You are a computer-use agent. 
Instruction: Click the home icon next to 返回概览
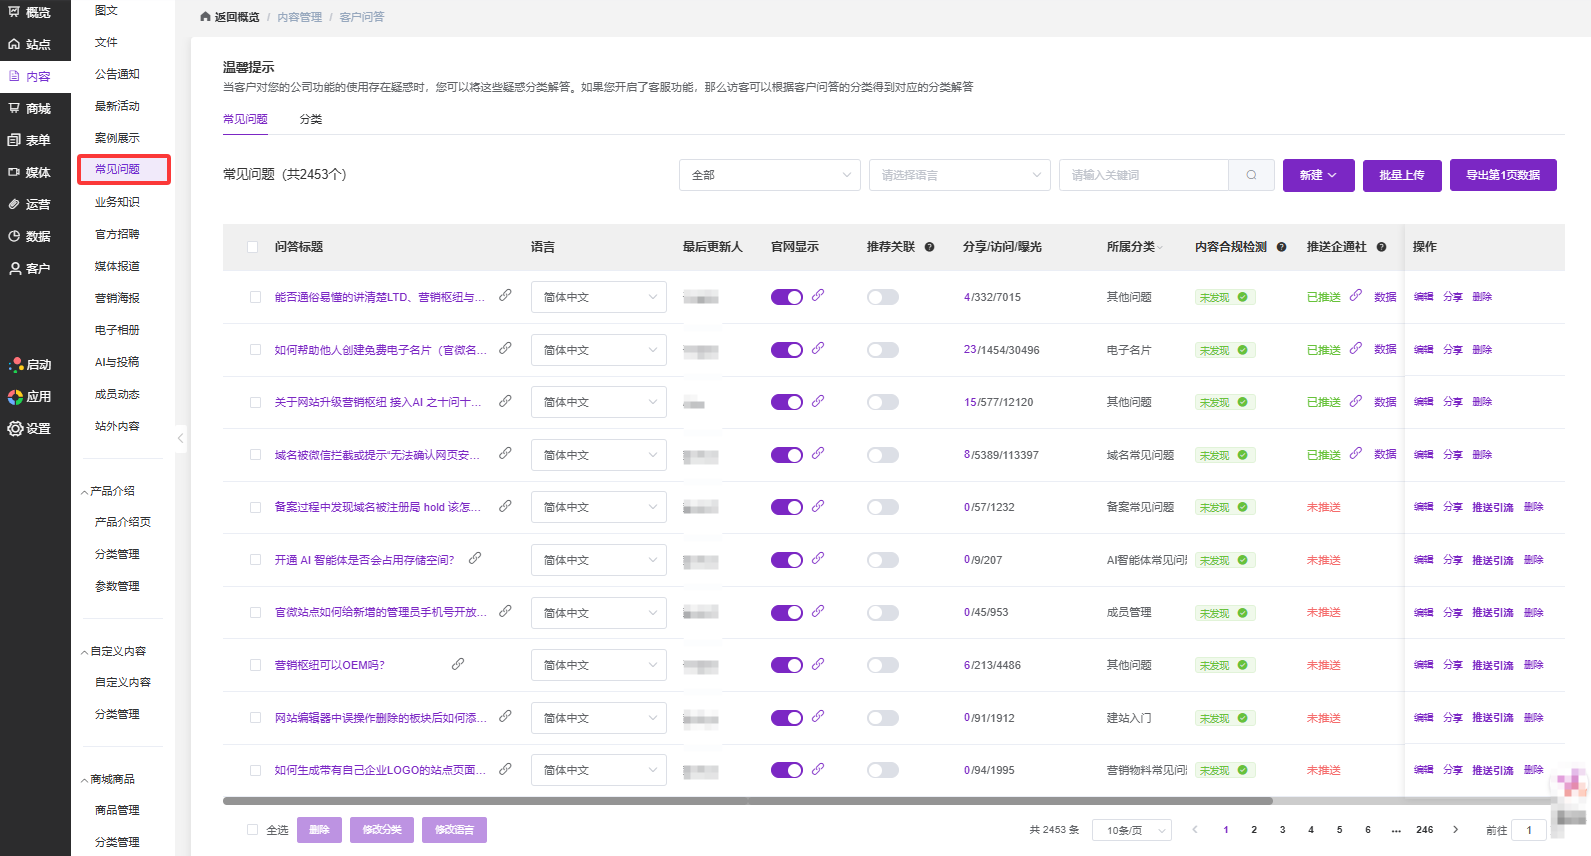click(205, 17)
